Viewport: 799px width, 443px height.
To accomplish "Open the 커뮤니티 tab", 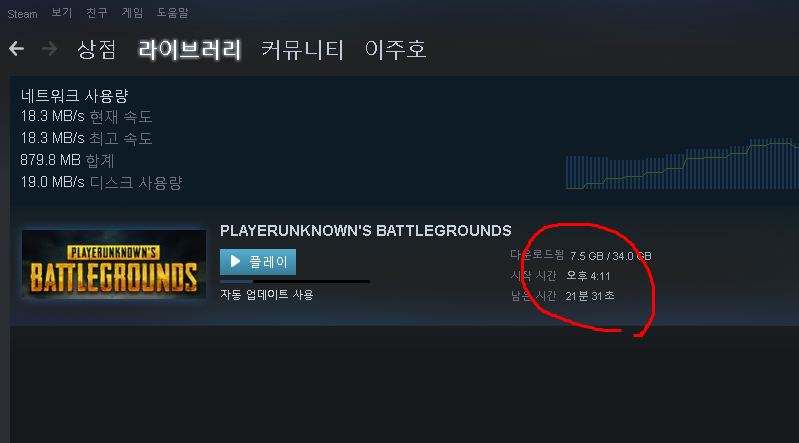I will click(303, 49).
